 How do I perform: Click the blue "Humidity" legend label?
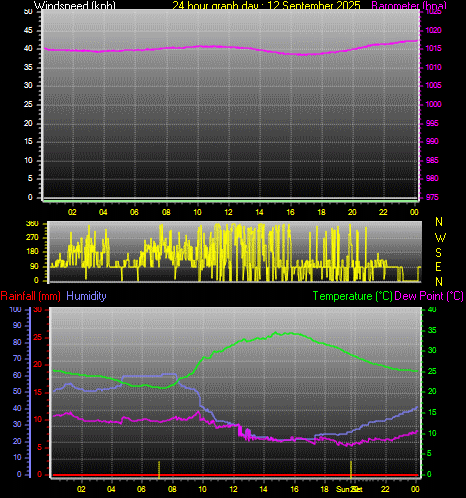pyautogui.click(x=86, y=296)
